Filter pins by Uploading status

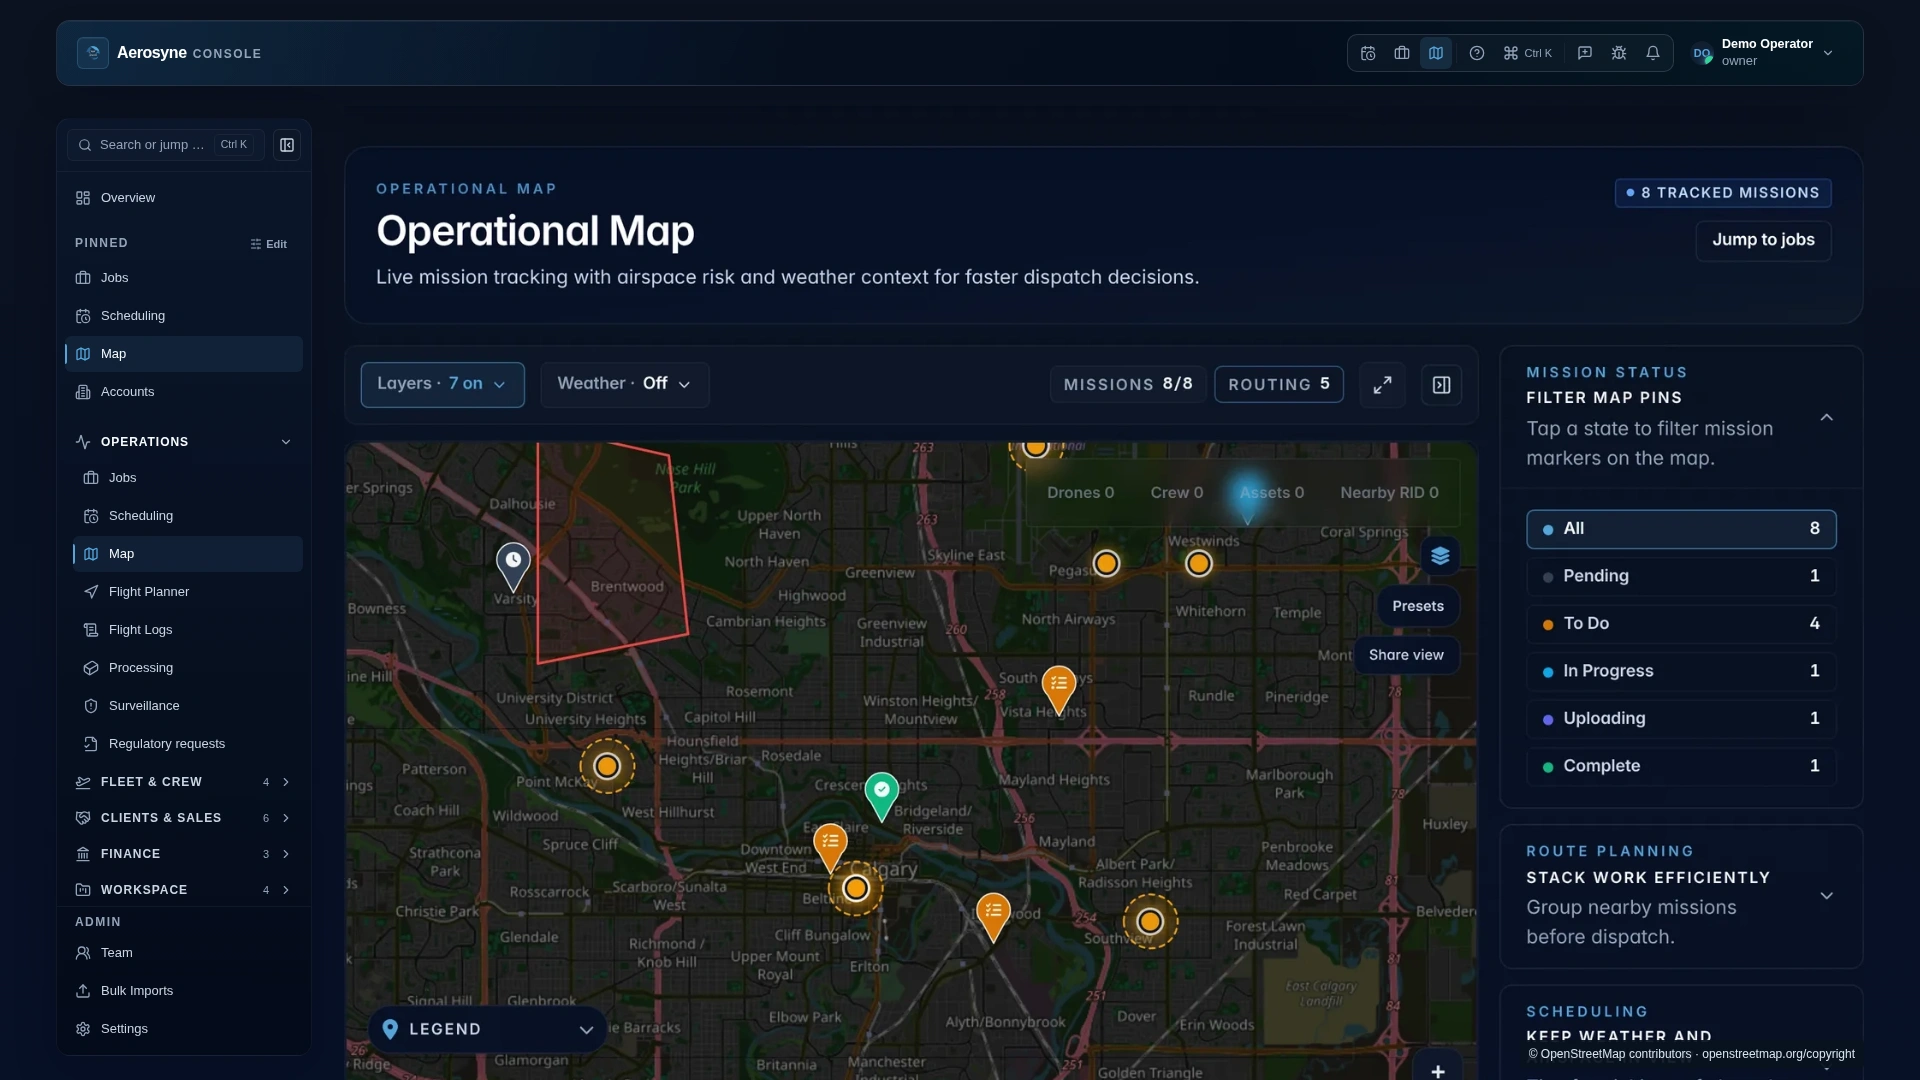(x=1681, y=719)
